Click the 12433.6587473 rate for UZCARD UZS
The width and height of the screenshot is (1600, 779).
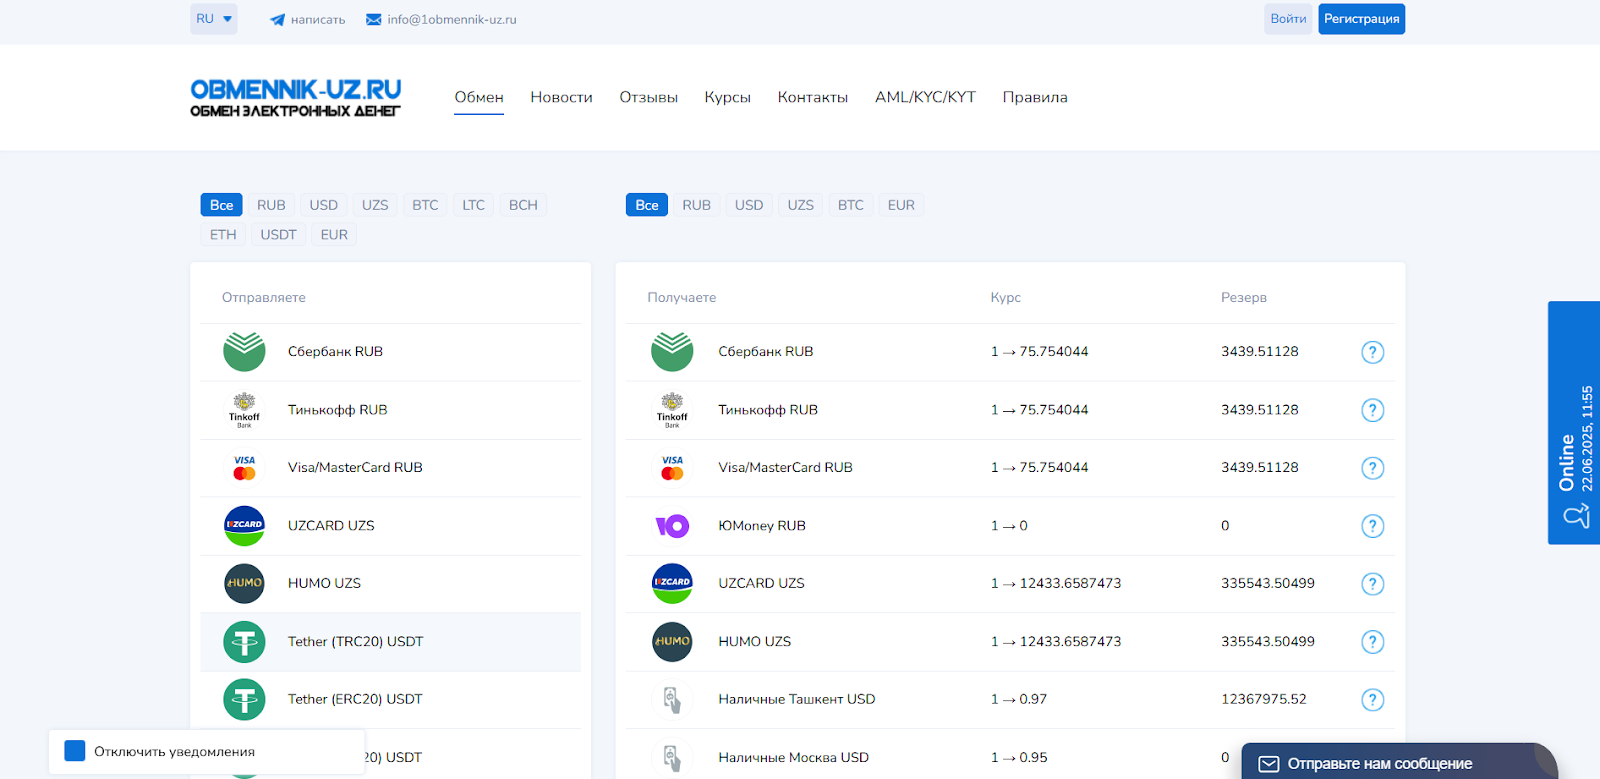(x=1056, y=584)
